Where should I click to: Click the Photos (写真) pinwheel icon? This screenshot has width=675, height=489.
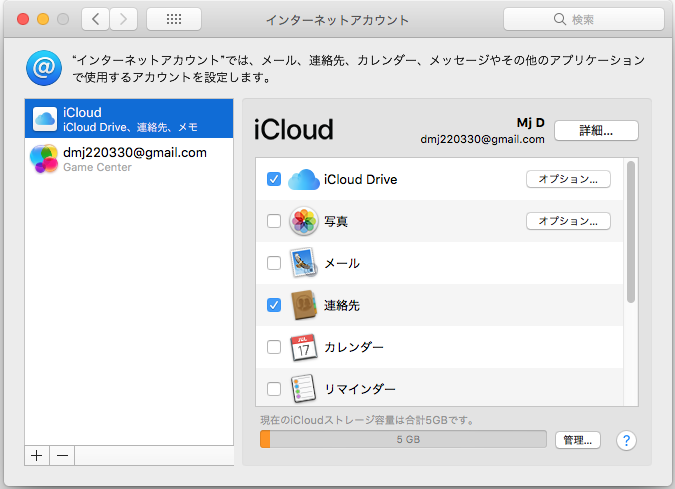click(303, 221)
